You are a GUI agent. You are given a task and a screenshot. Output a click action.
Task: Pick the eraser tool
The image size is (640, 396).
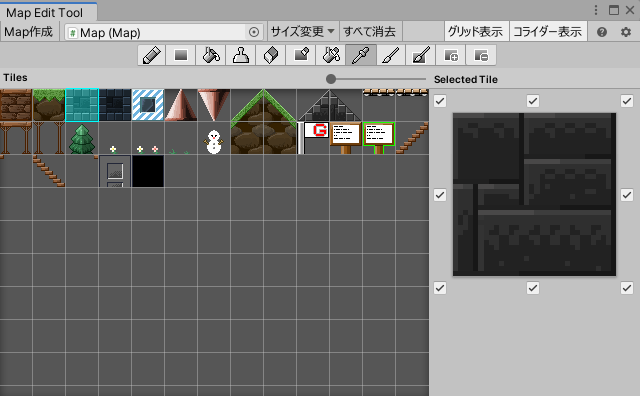tap(271, 55)
